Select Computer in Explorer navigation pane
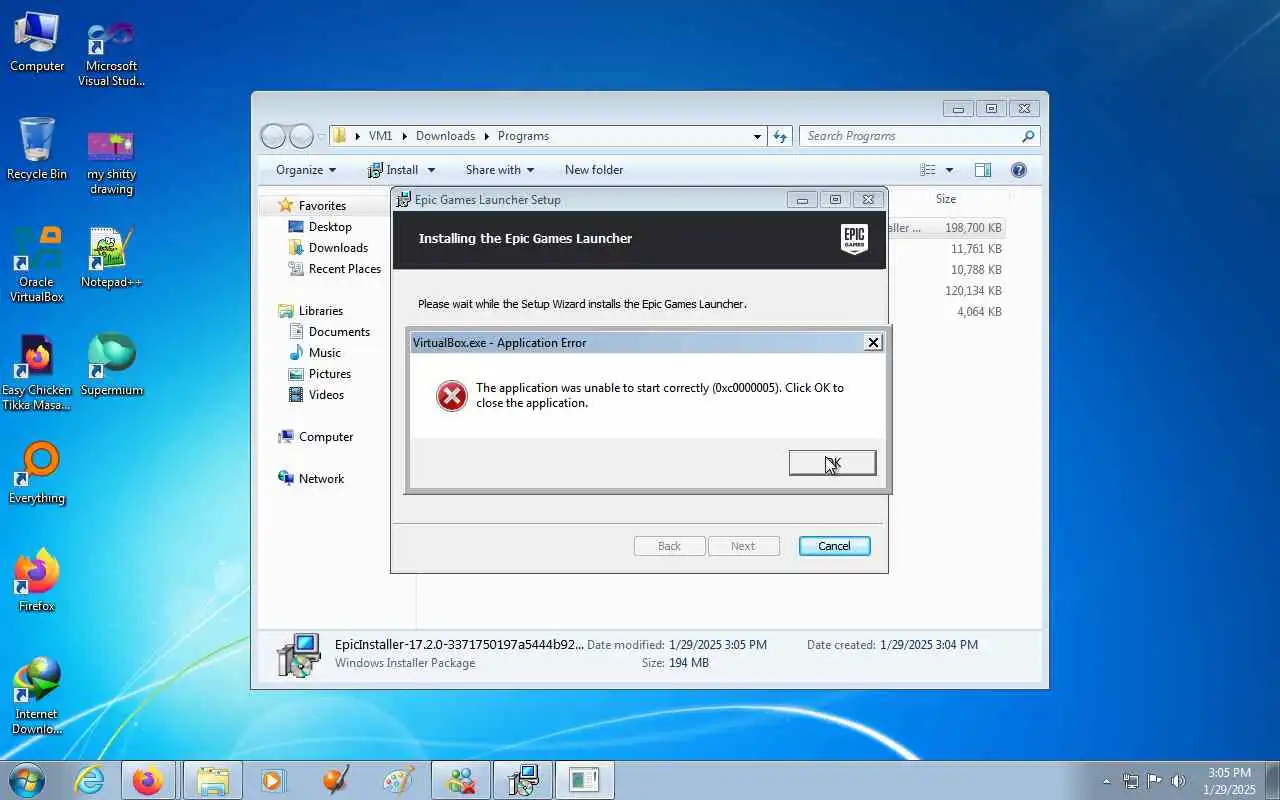 [x=326, y=437]
